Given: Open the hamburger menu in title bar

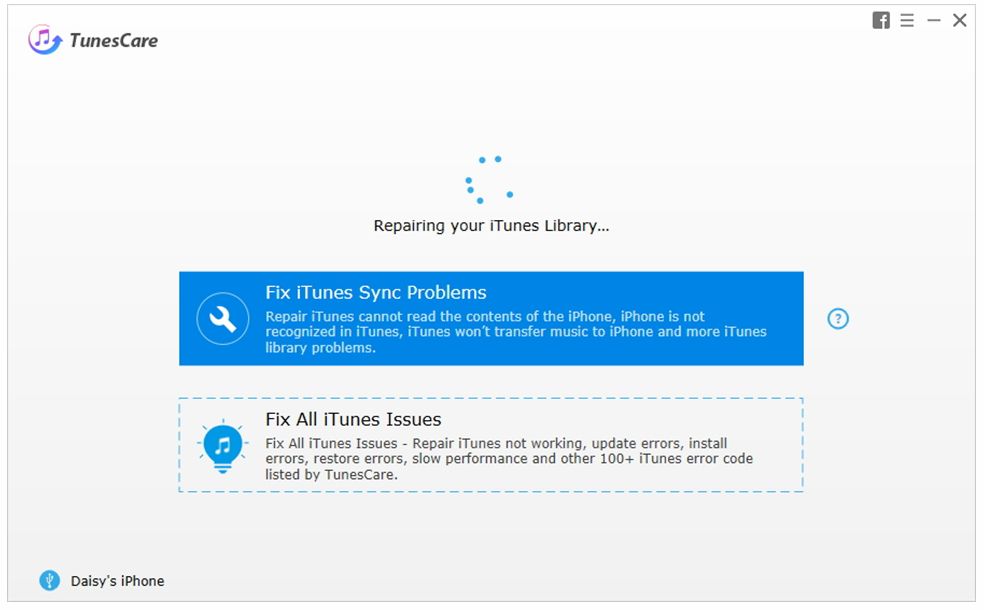Looking at the screenshot, I should (907, 21).
